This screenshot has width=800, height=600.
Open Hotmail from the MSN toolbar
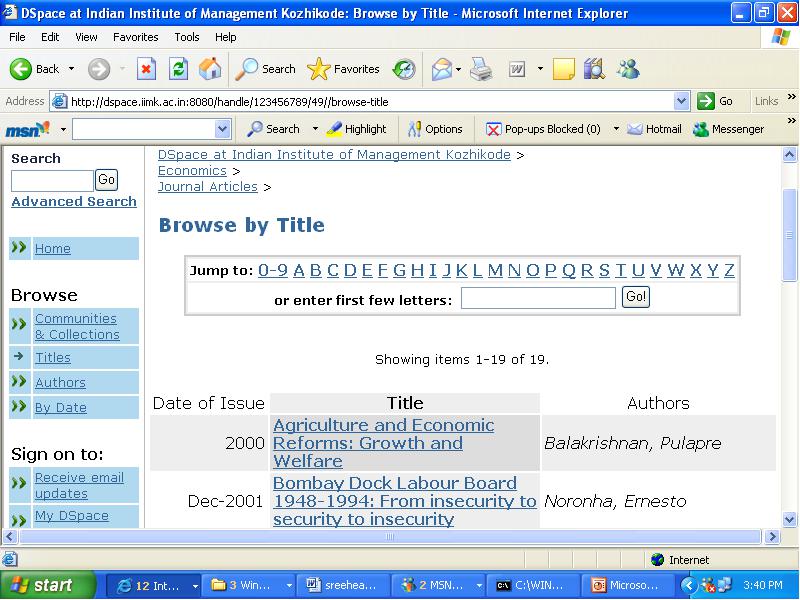pyautogui.click(x=654, y=129)
